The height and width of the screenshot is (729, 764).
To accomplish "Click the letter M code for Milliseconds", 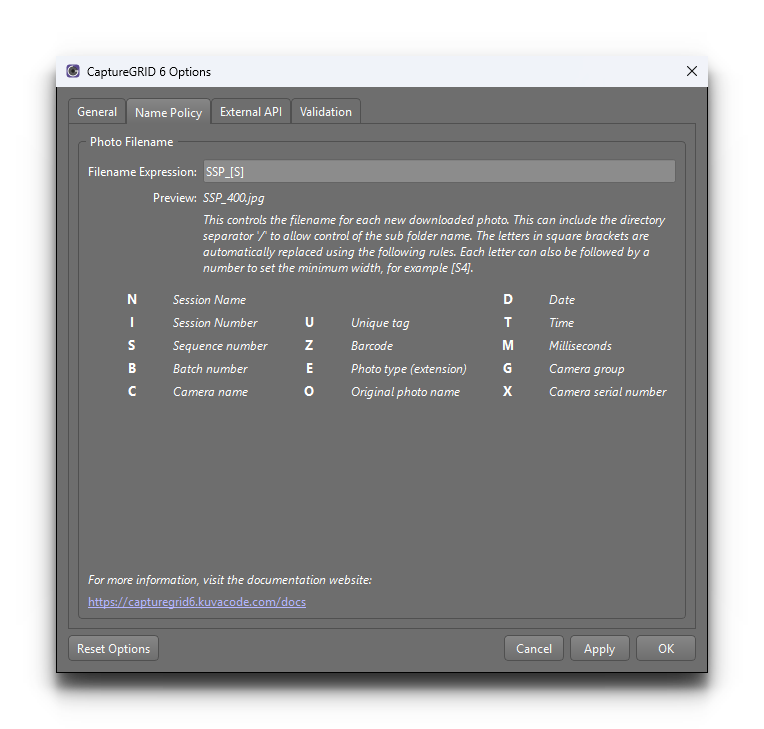I will [508, 345].
